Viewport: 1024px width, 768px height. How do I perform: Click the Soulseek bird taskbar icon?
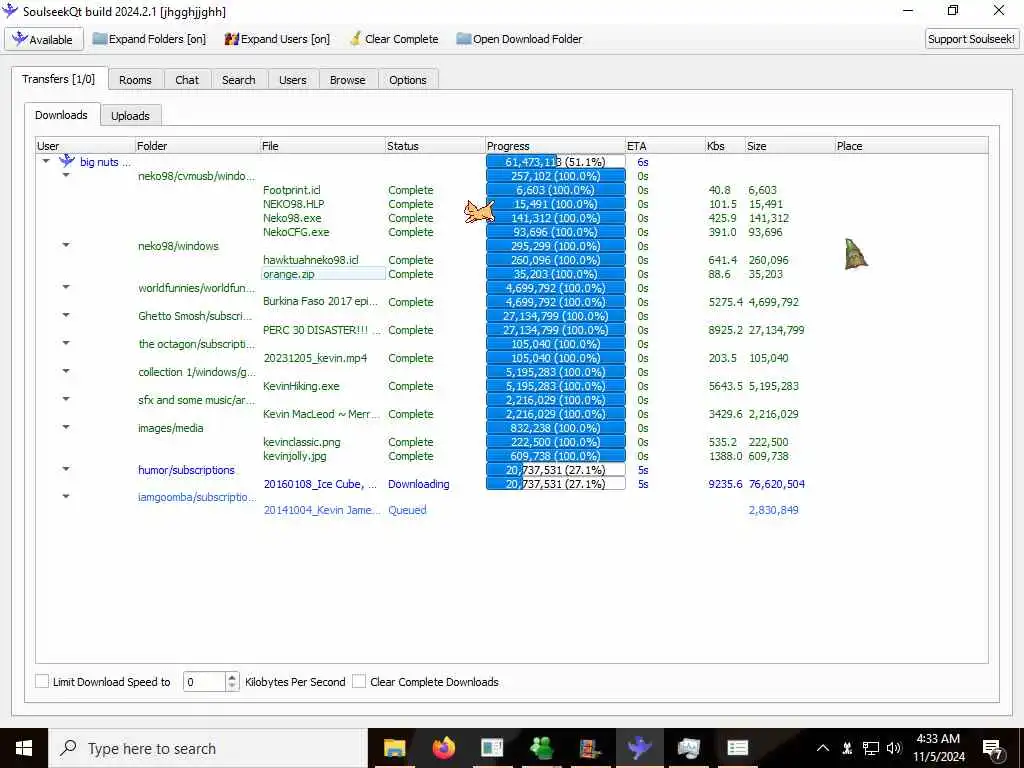coord(639,748)
